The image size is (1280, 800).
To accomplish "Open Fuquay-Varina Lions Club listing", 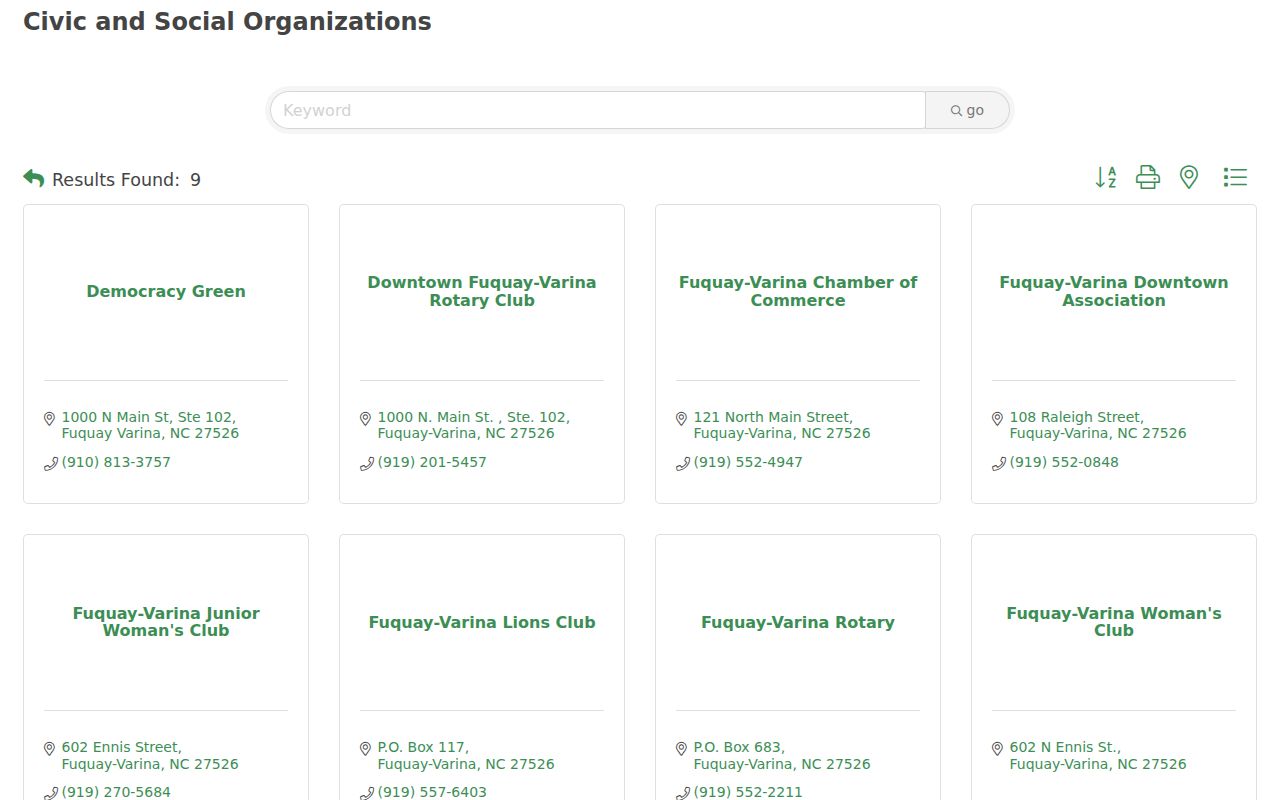I will [x=482, y=622].
